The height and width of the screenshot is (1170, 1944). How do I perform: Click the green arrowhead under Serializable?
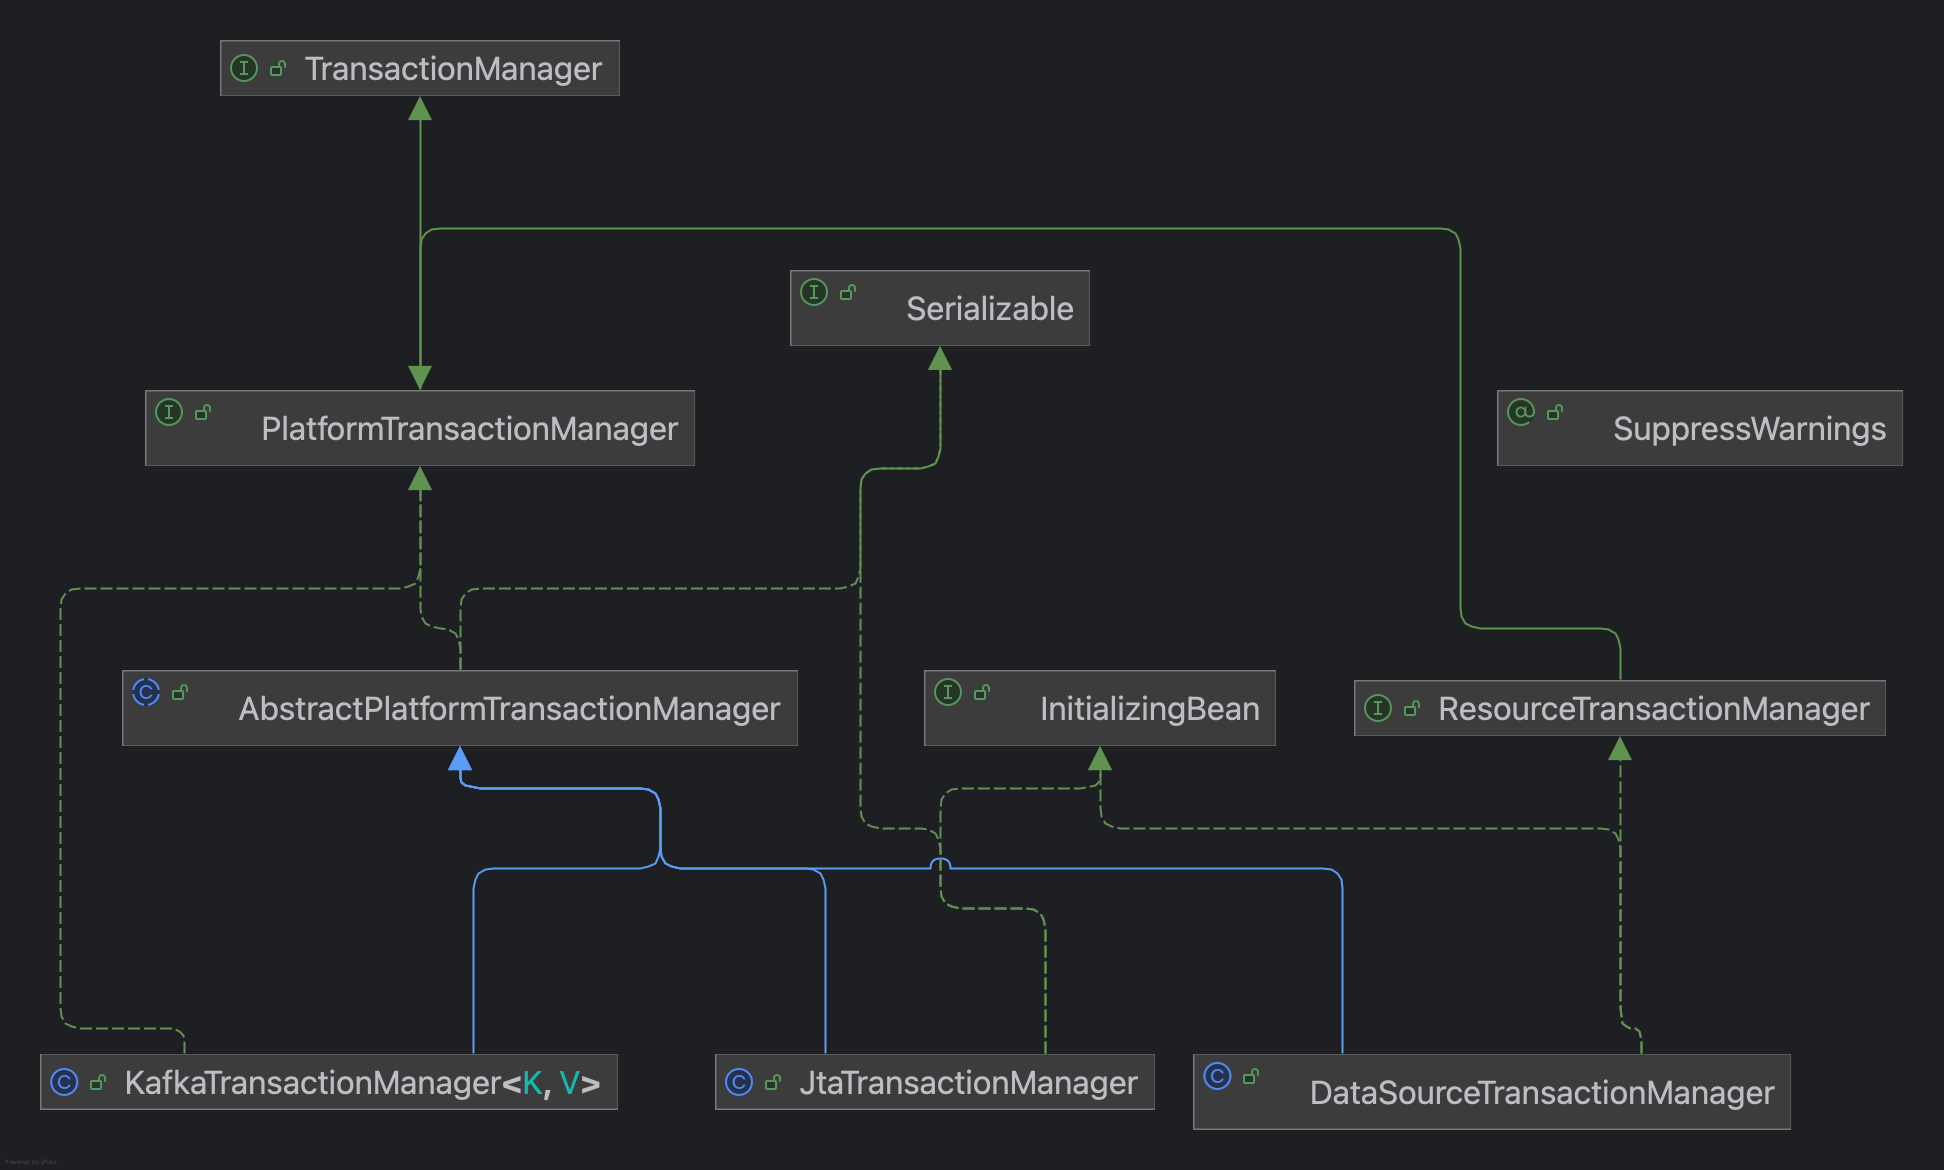point(940,358)
